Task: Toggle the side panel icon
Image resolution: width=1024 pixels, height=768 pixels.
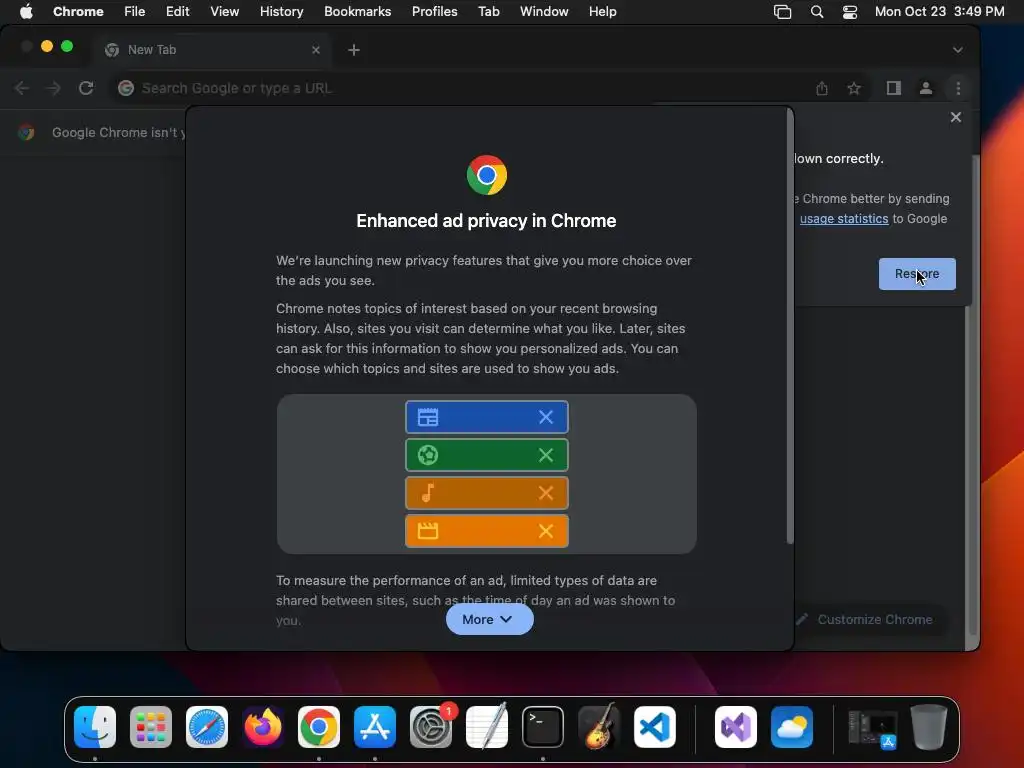Action: point(893,88)
